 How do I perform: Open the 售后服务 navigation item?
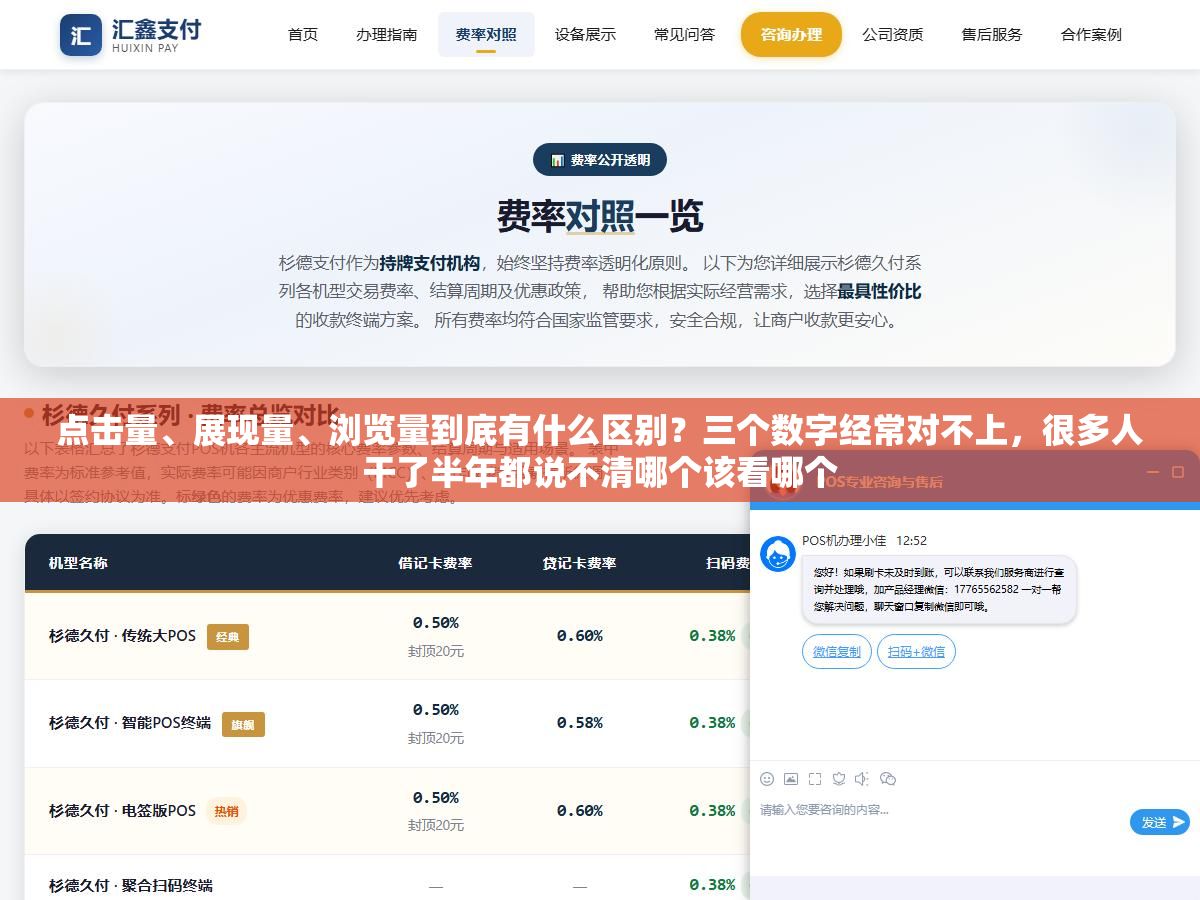(x=992, y=34)
